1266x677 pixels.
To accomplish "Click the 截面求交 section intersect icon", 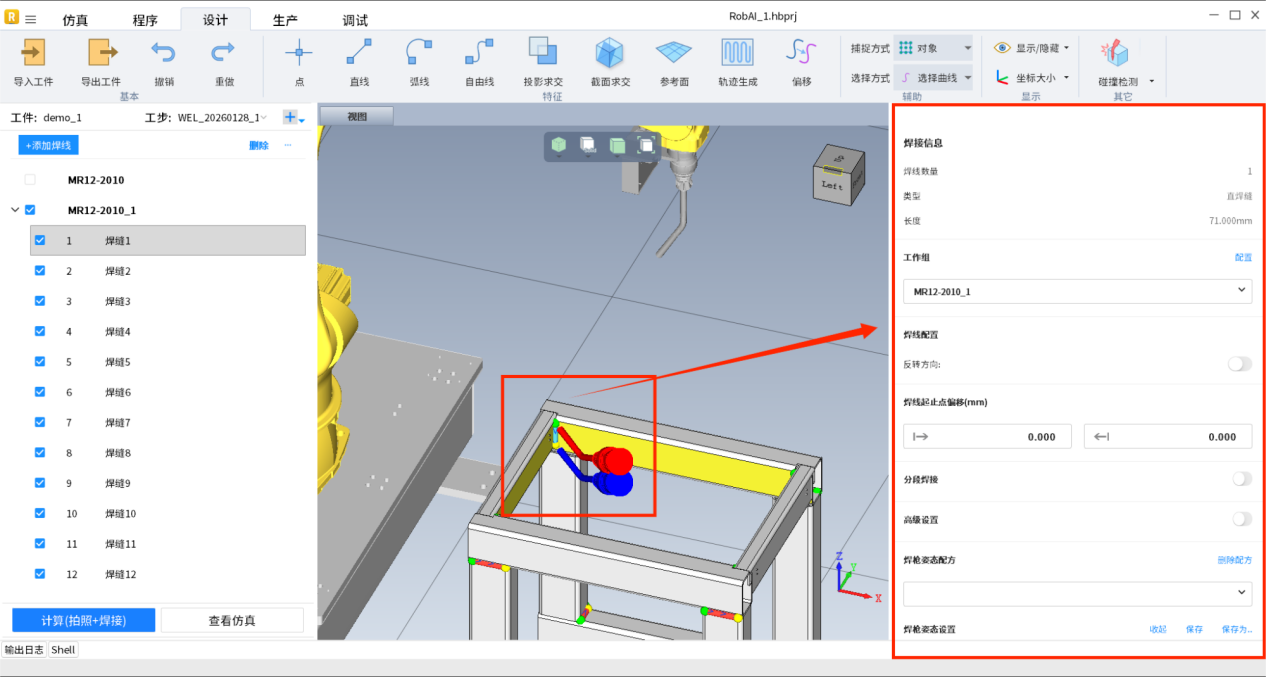I will tap(610, 53).
